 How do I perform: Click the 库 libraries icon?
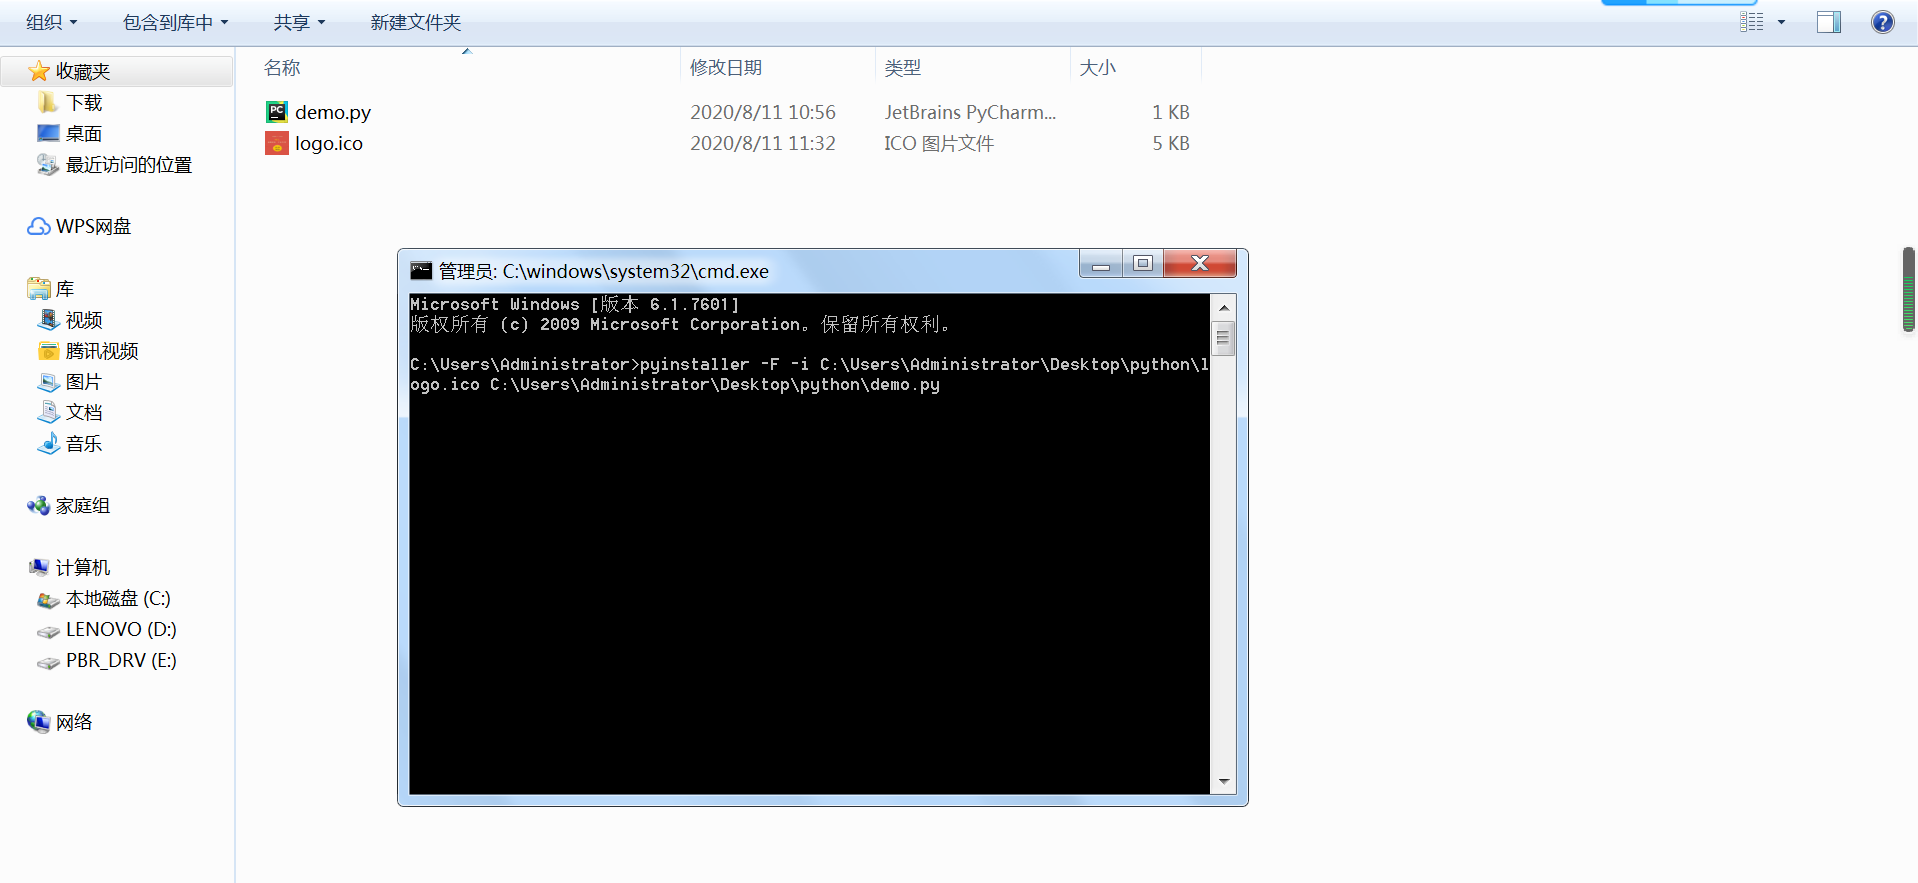[39, 289]
